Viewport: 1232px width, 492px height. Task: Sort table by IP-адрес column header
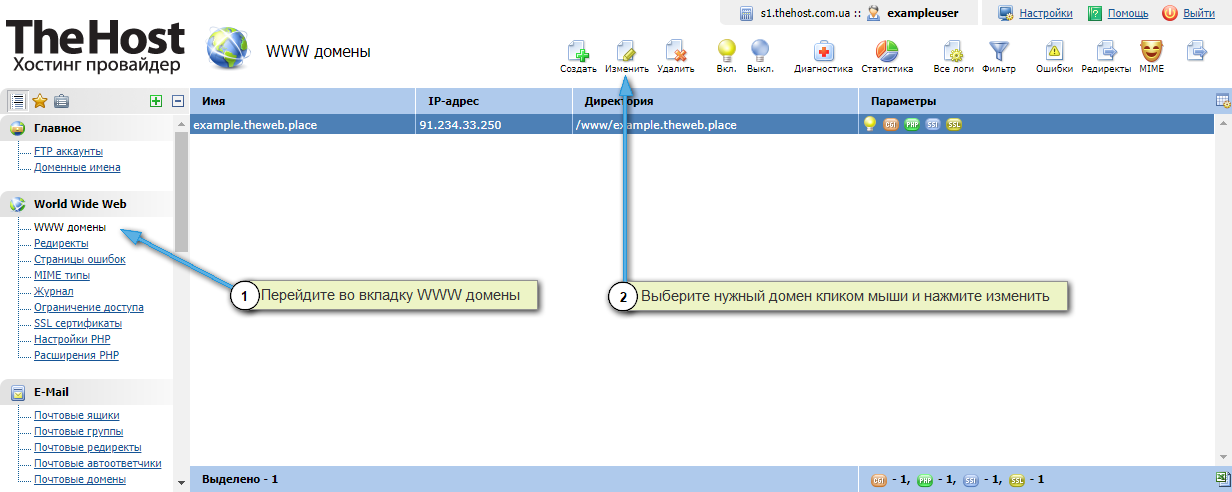pyautogui.click(x=494, y=101)
